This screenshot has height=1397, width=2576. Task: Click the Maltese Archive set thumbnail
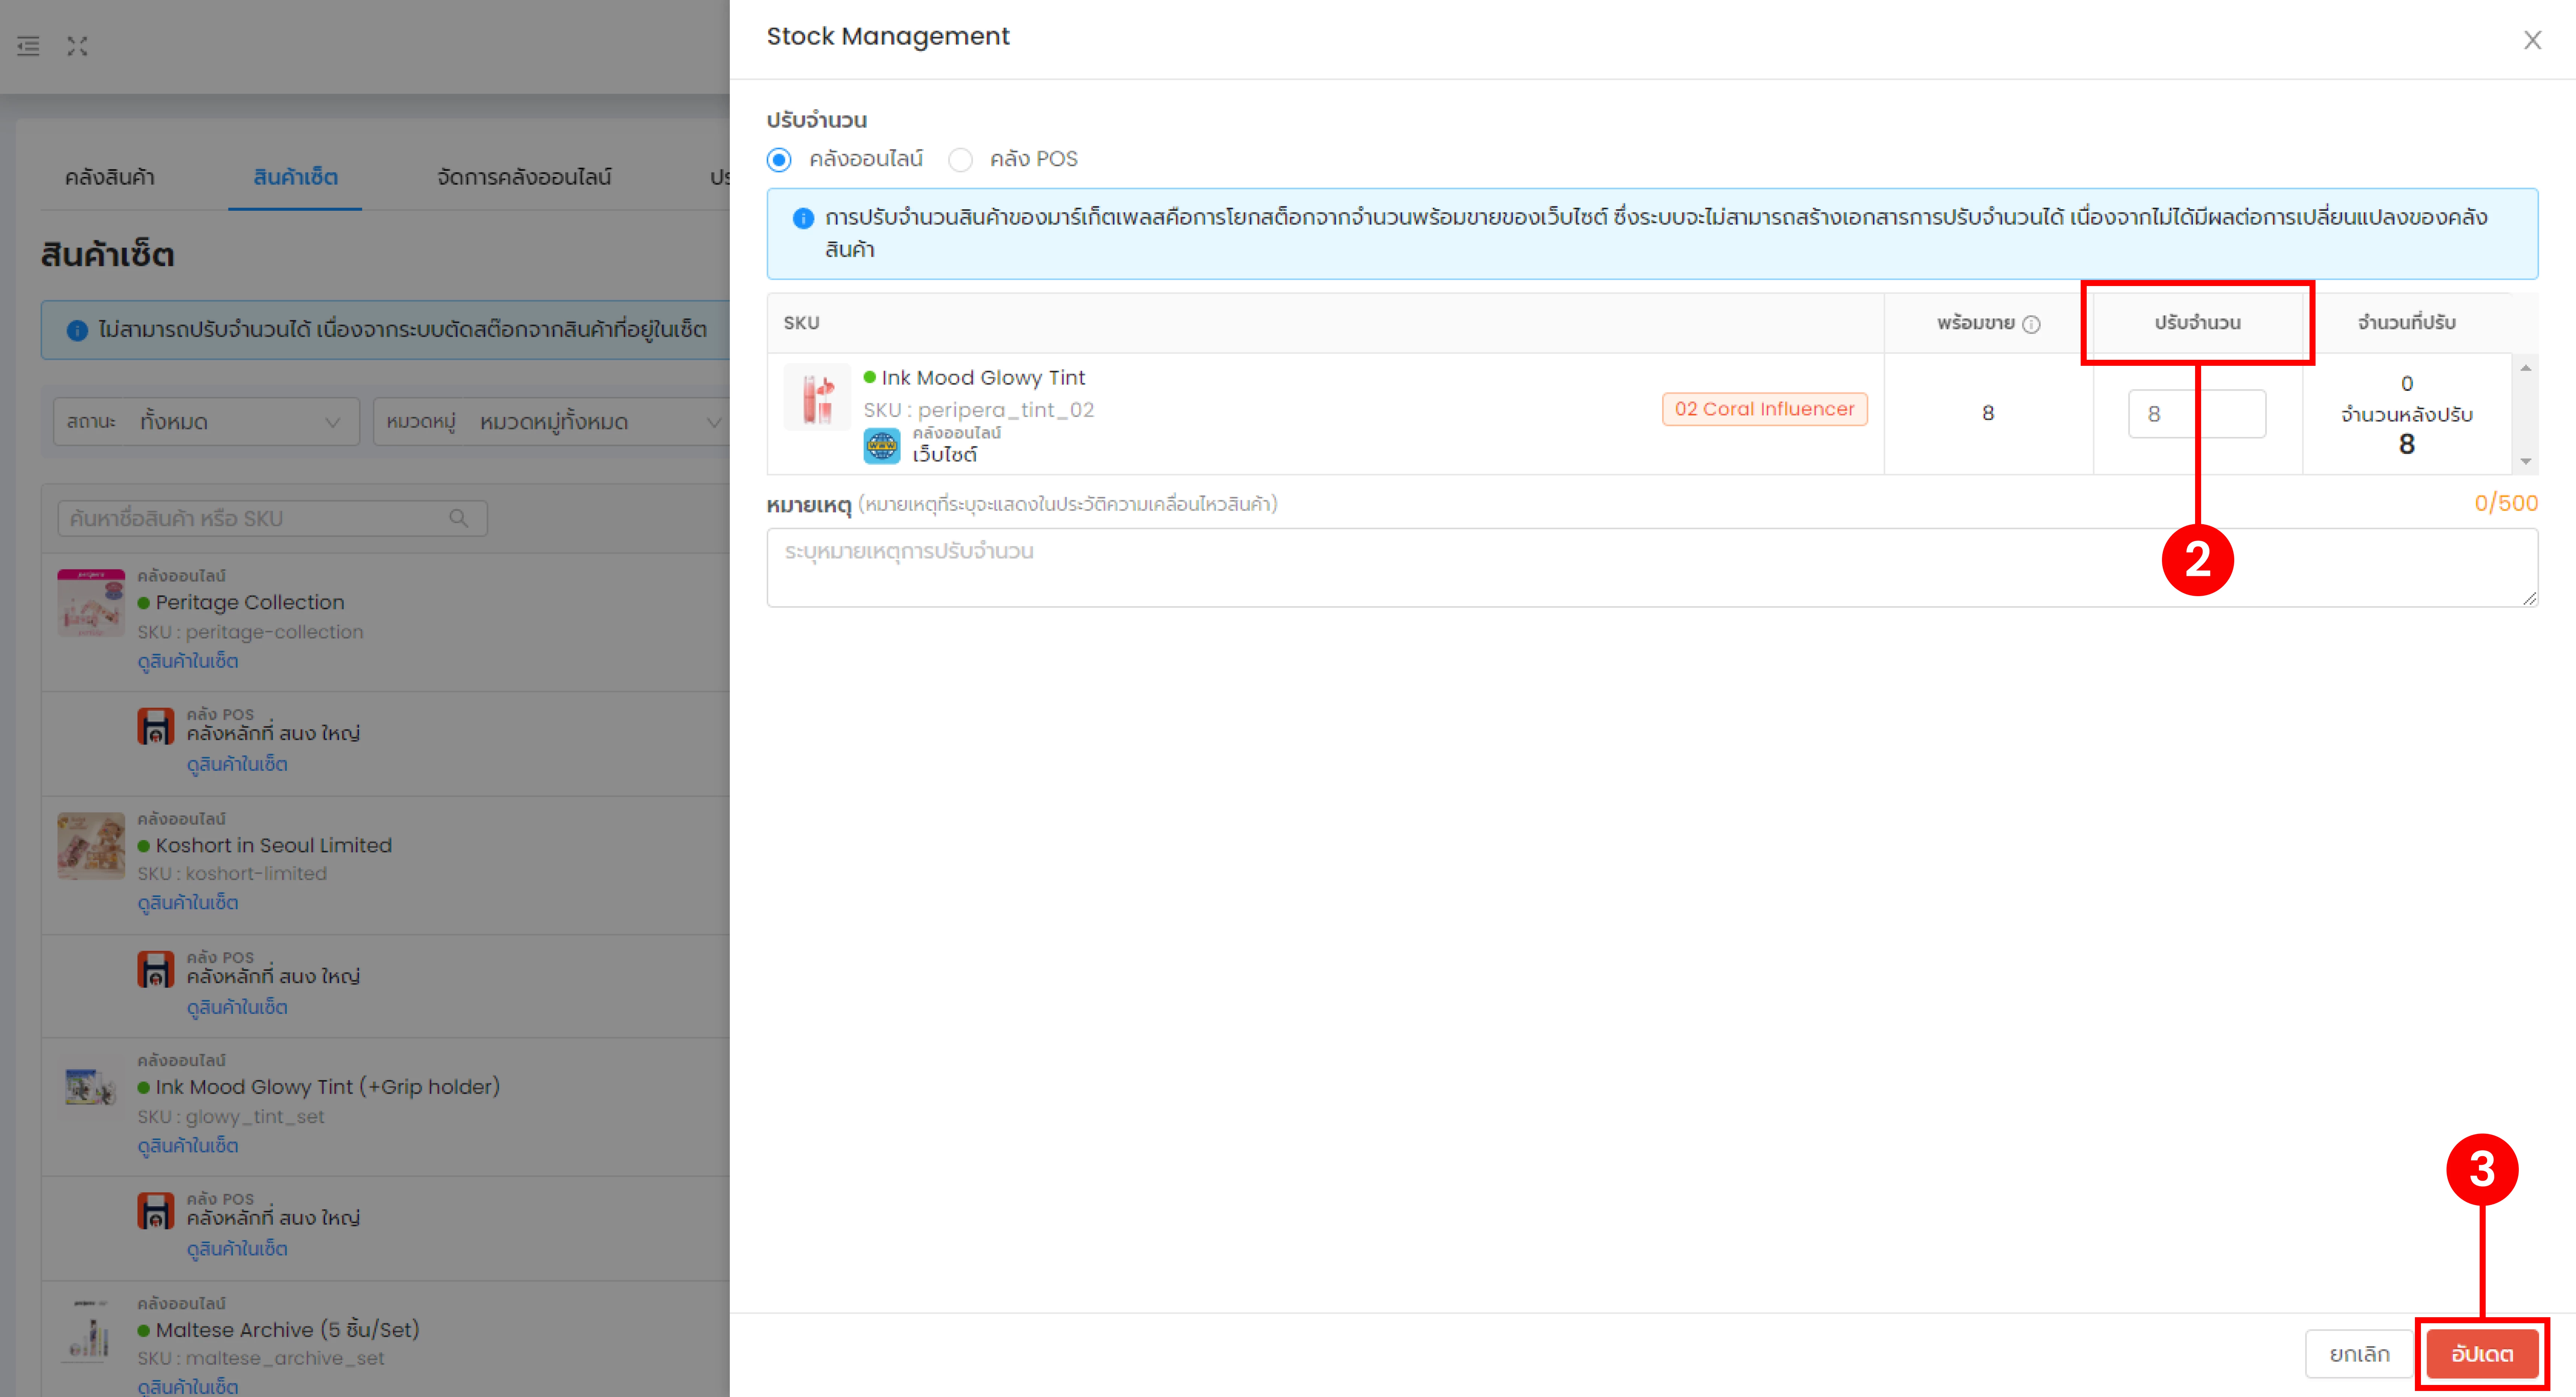pyautogui.click(x=91, y=1330)
